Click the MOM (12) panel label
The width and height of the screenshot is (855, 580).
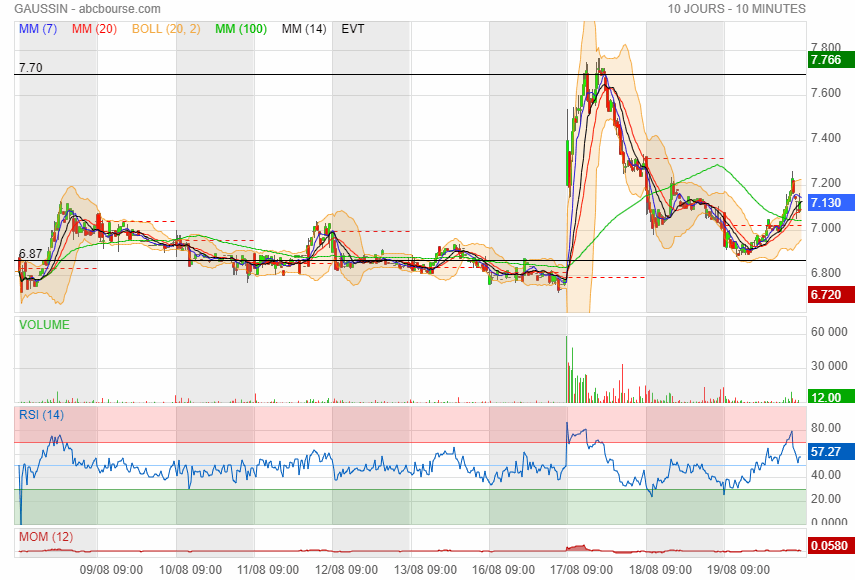click(x=46, y=537)
